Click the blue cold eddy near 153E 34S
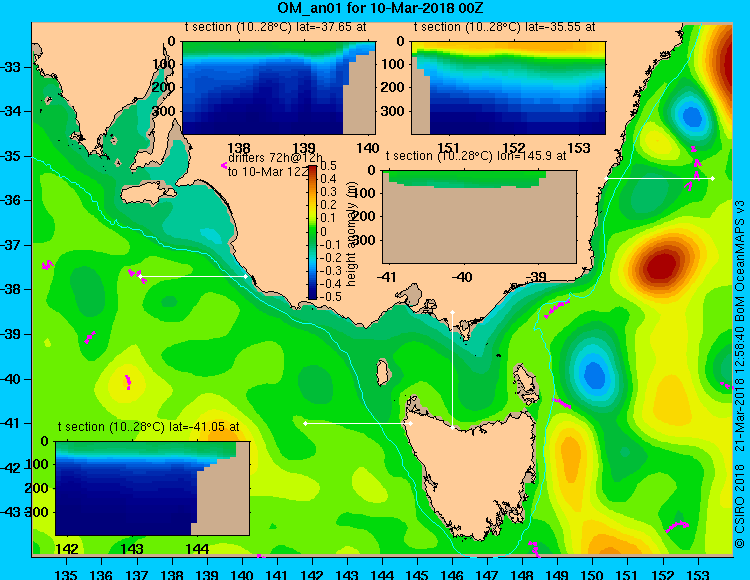 tap(692, 116)
